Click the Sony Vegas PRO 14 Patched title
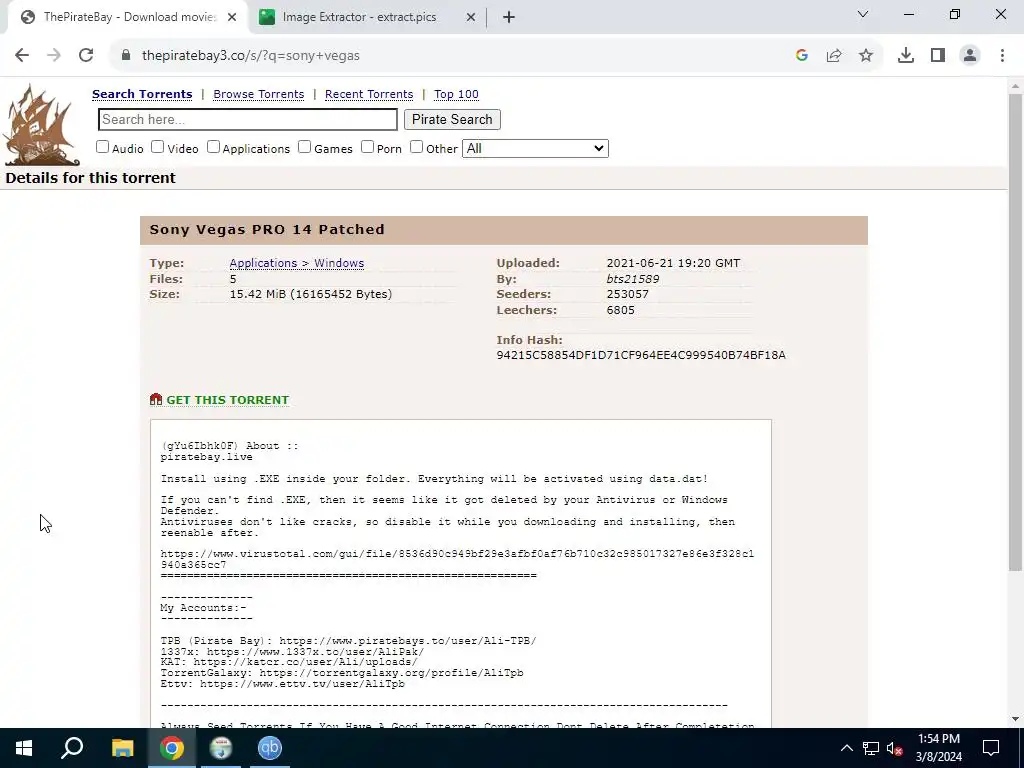This screenshot has height=768, width=1024. (x=267, y=229)
